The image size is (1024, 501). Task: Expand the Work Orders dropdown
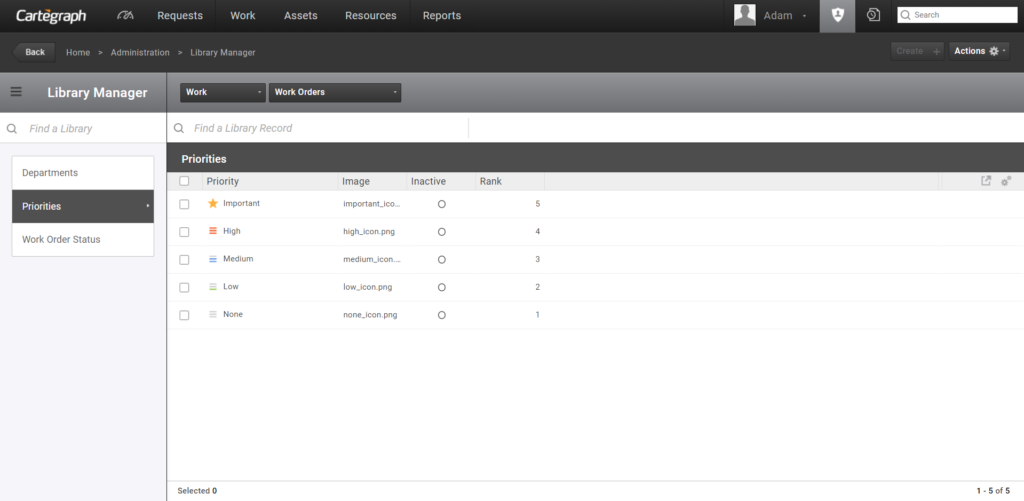tap(335, 92)
